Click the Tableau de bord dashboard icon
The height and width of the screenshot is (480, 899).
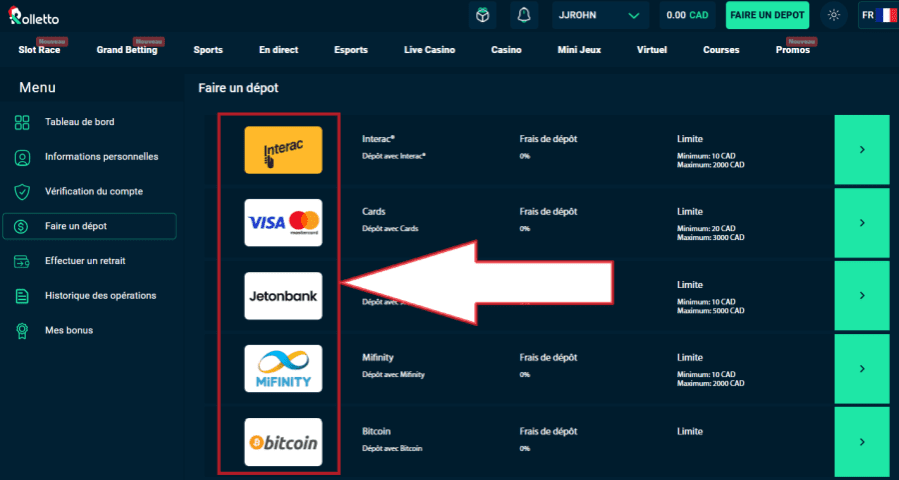22,122
